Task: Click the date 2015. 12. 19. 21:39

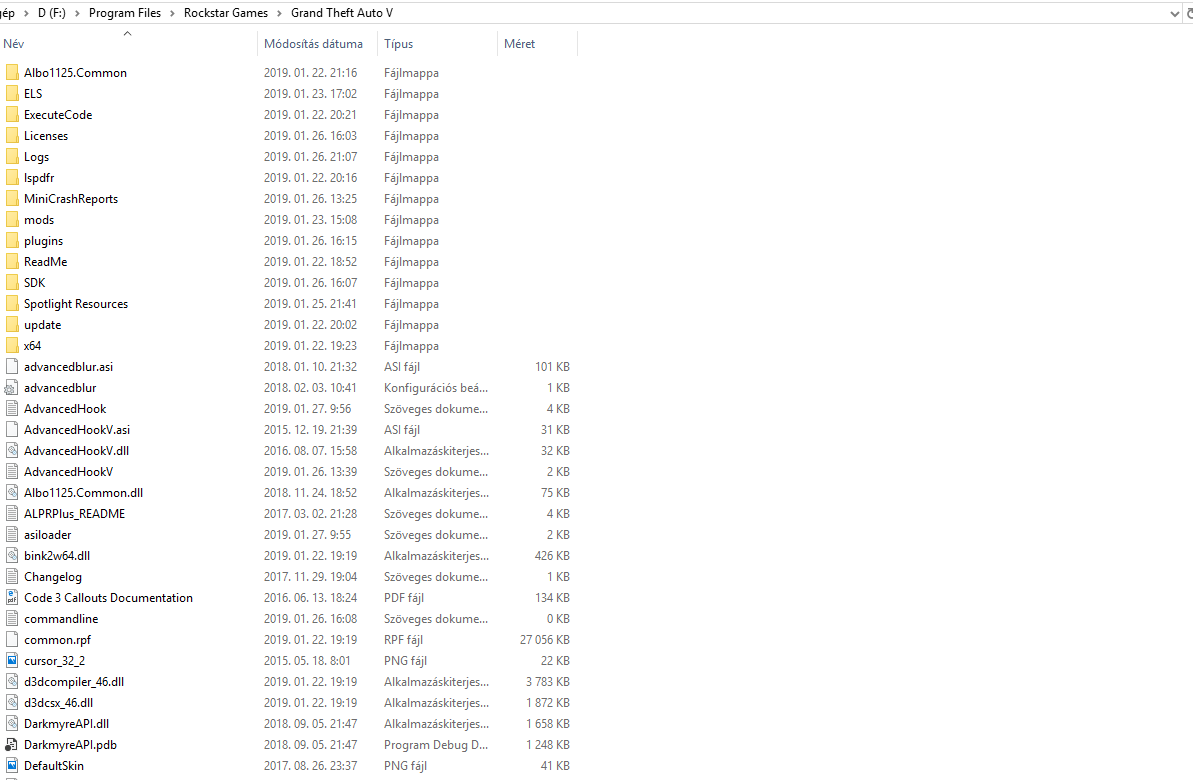Action: pos(310,430)
